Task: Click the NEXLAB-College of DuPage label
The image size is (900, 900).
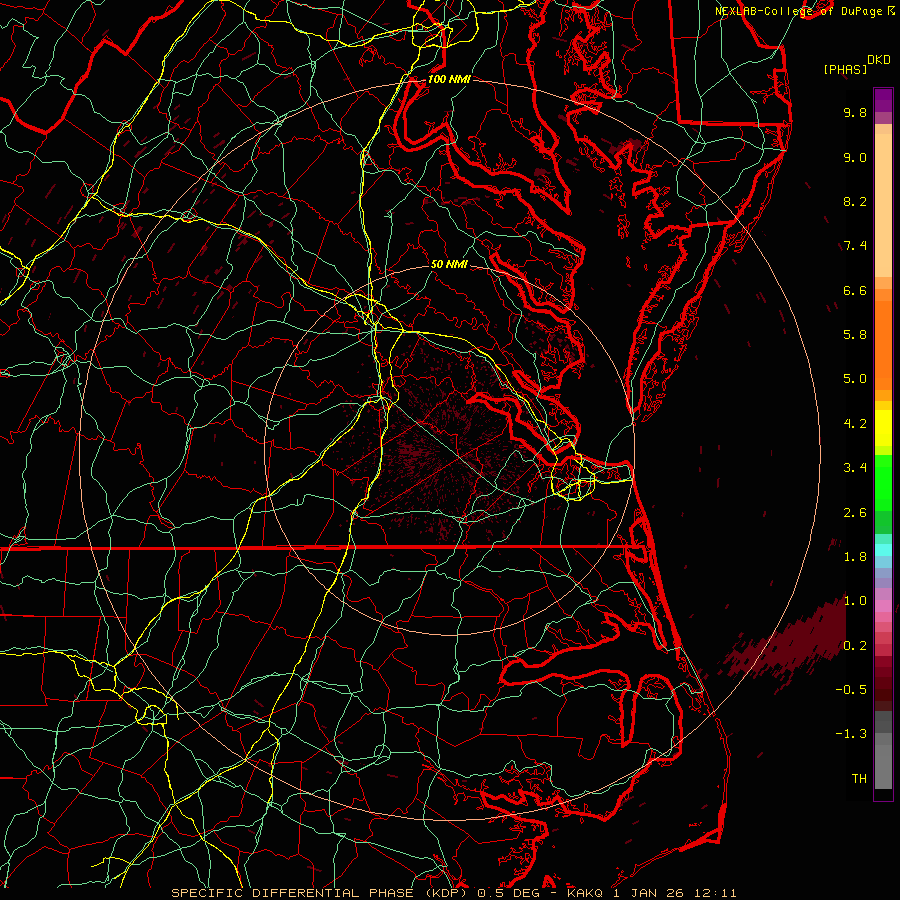Action: click(x=798, y=11)
